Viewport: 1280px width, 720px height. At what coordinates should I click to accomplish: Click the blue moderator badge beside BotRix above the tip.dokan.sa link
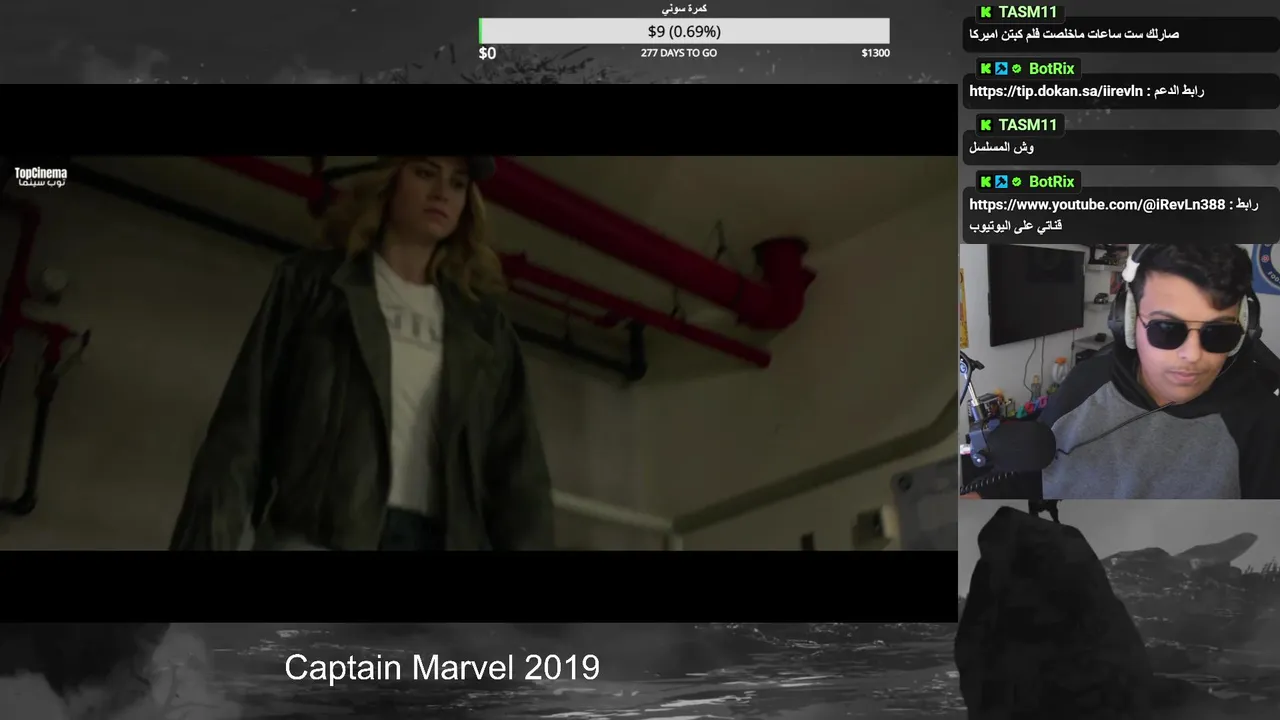pyautogui.click(x=1001, y=69)
